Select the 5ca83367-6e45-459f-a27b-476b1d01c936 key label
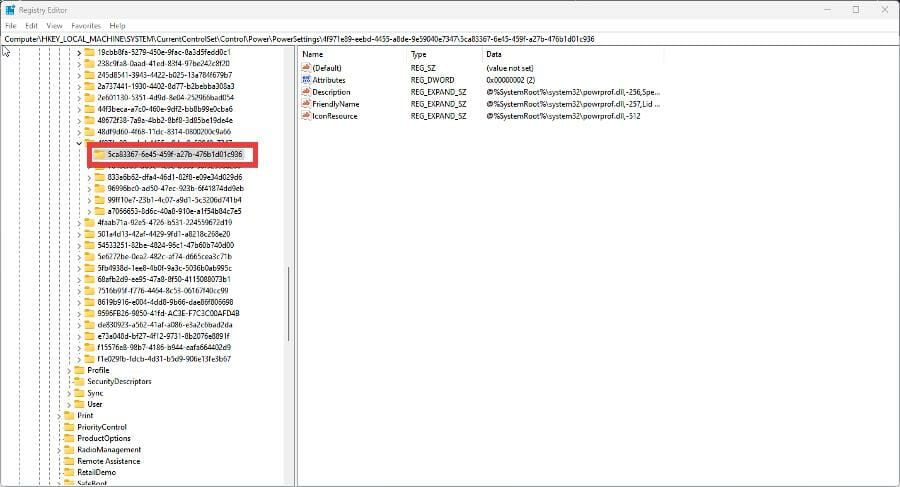900x487 pixels. point(174,154)
